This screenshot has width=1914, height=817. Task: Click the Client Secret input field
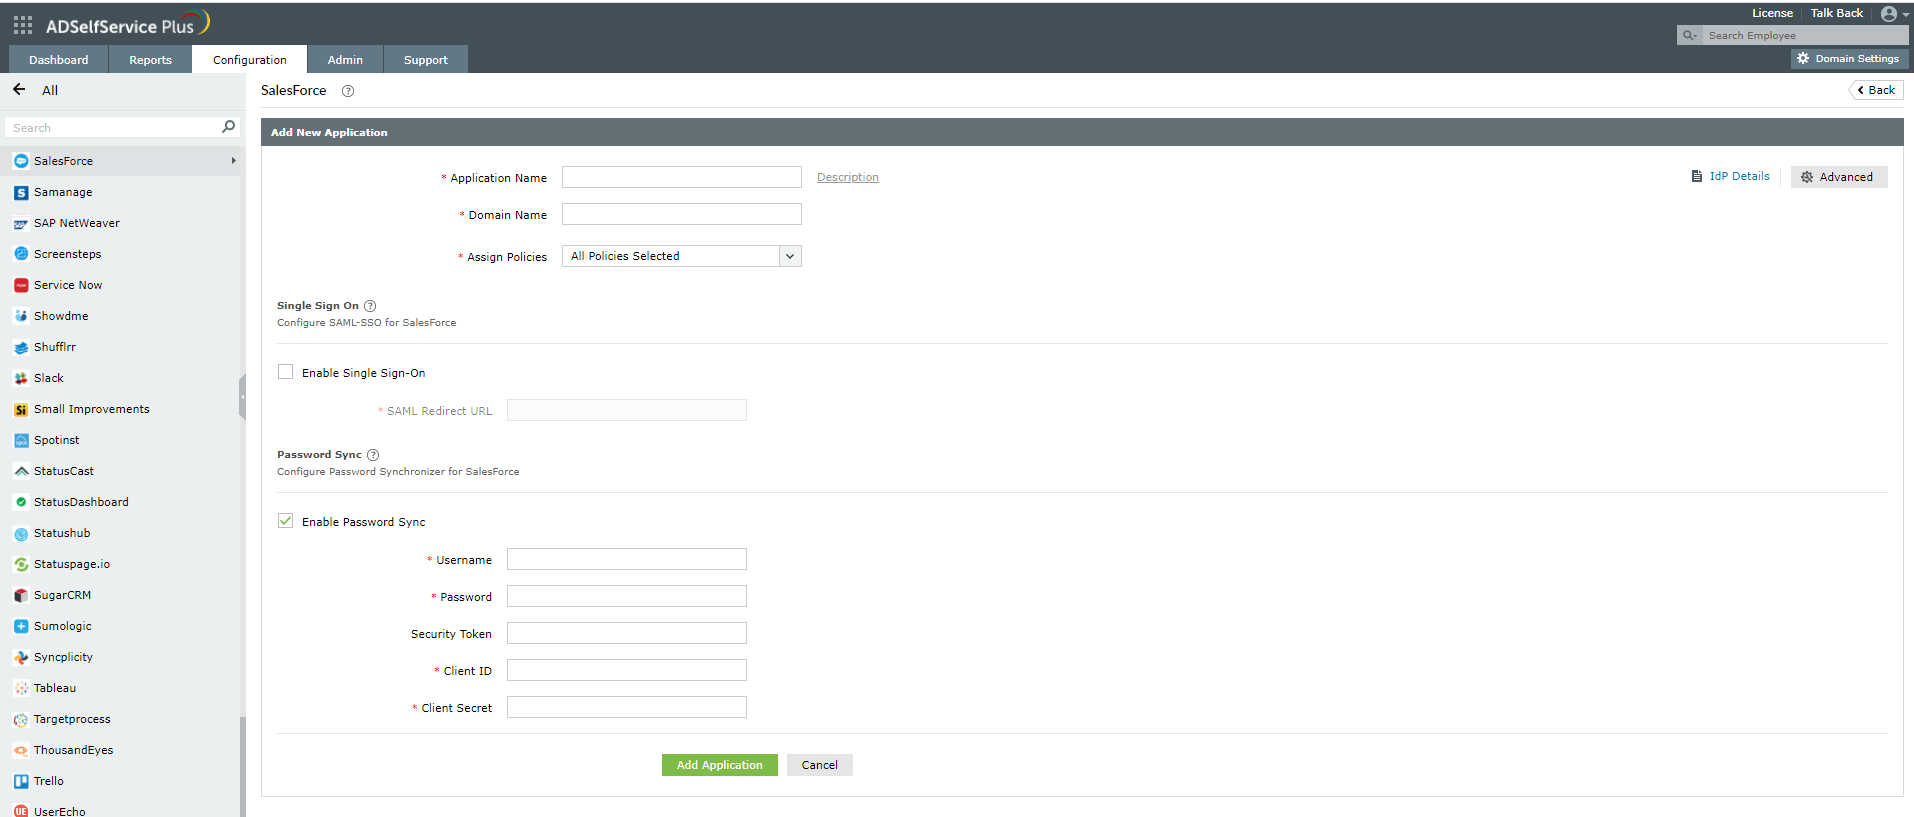point(627,707)
